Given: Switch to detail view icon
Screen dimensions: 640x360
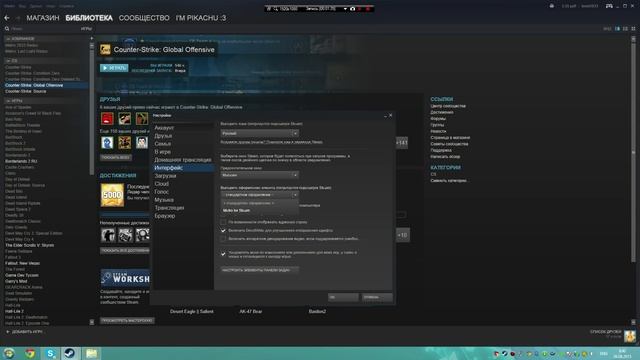Looking at the screenshot, I should click(x=618, y=29).
